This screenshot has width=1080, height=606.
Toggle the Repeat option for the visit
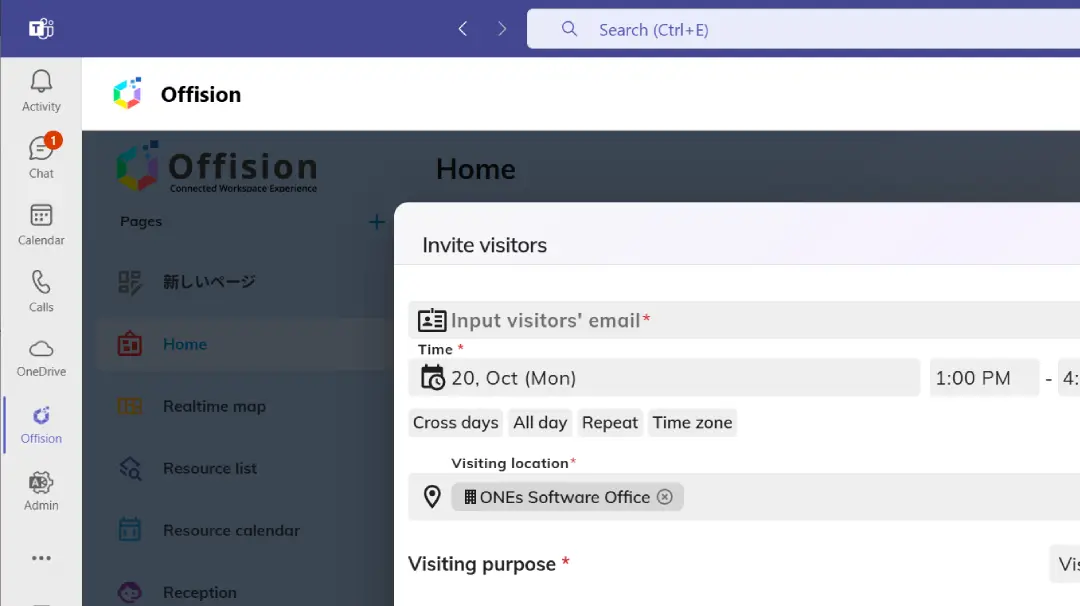point(610,423)
